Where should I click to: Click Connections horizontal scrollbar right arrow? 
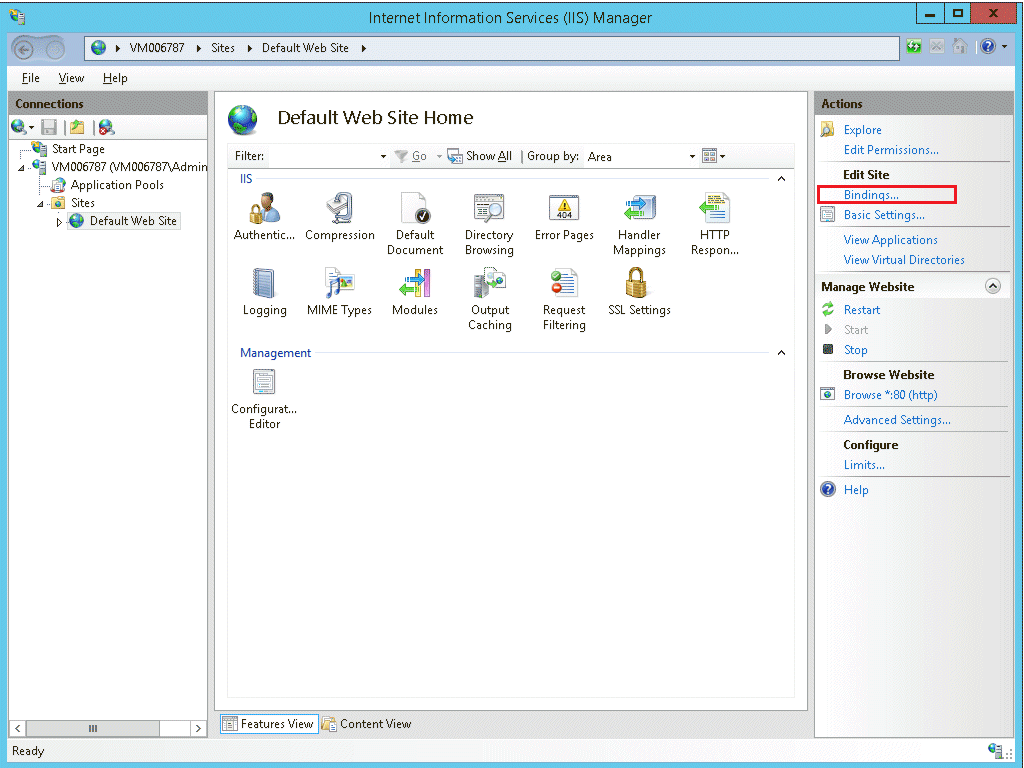(198, 728)
